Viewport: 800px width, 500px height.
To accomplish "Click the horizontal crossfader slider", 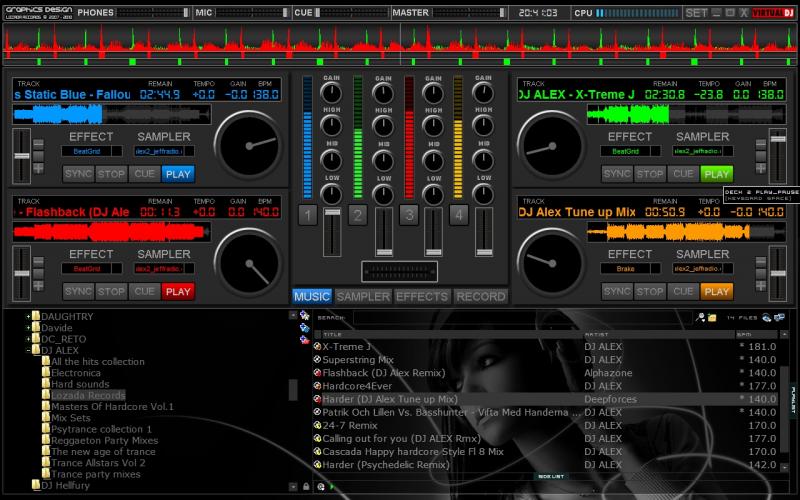I will (x=399, y=271).
